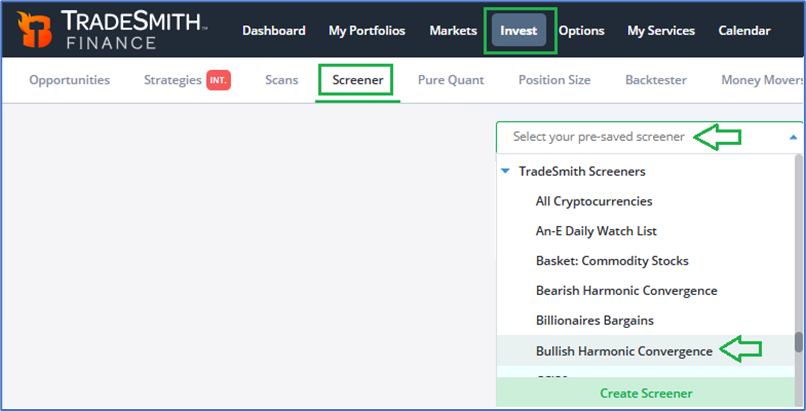Switch to the Scans tab
The height and width of the screenshot is (411, 806).
point(282,80)
